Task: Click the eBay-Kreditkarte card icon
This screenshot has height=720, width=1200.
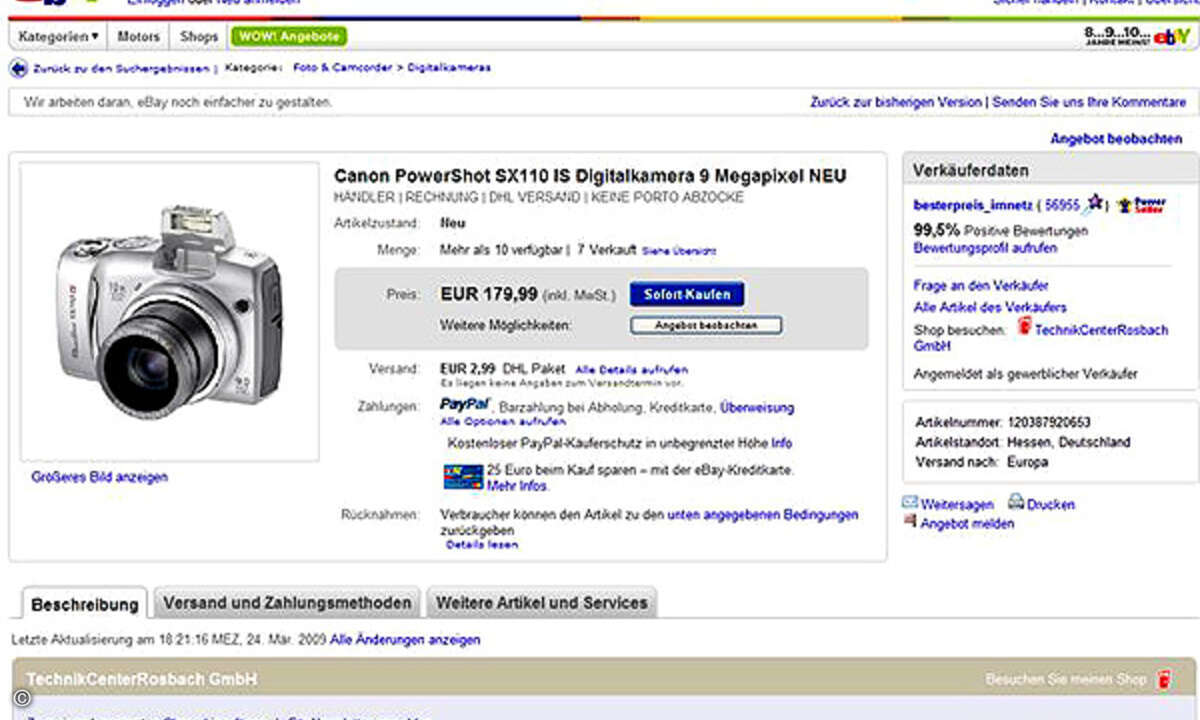Action: [463, 476]
